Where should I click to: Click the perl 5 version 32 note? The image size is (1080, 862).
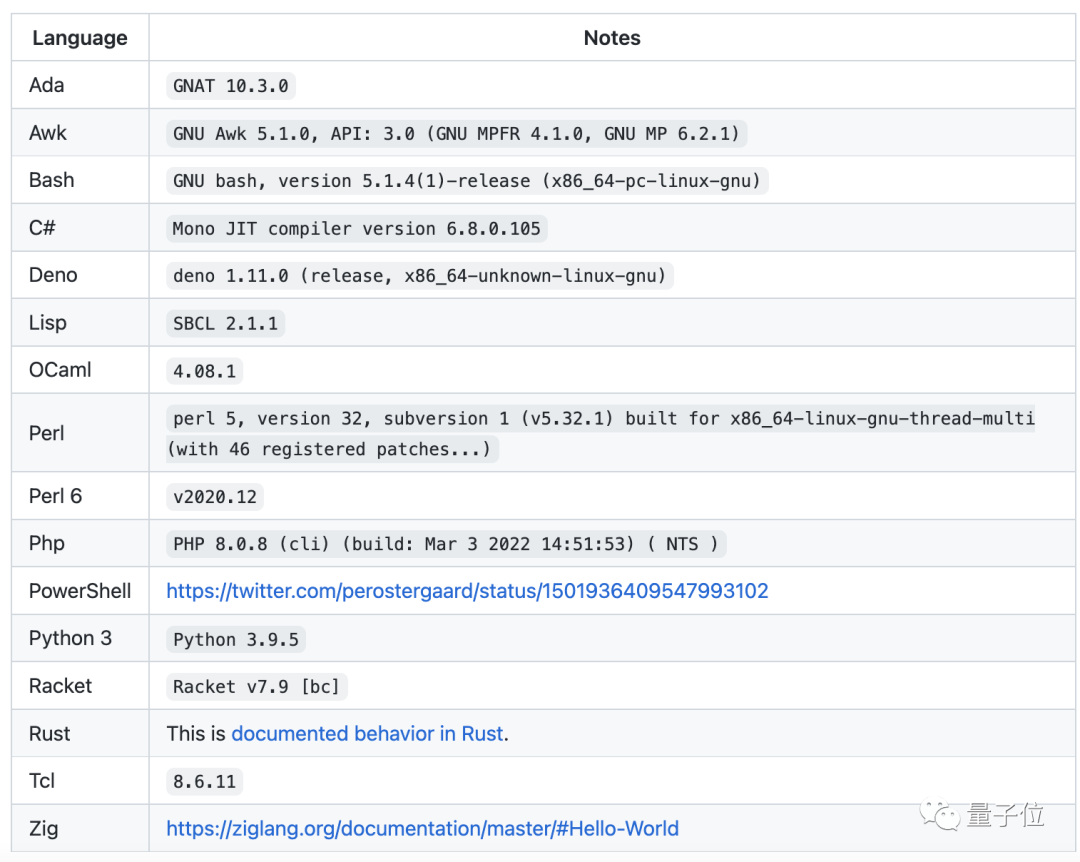coord(603,419)
